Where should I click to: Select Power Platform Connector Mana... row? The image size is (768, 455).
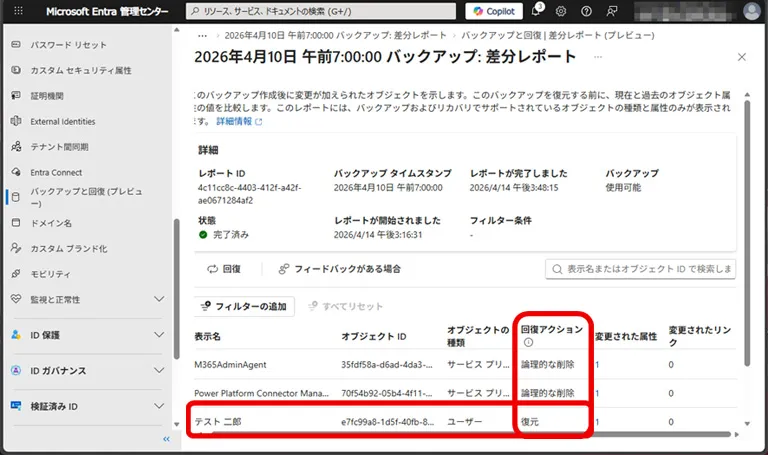click(465, 393)
